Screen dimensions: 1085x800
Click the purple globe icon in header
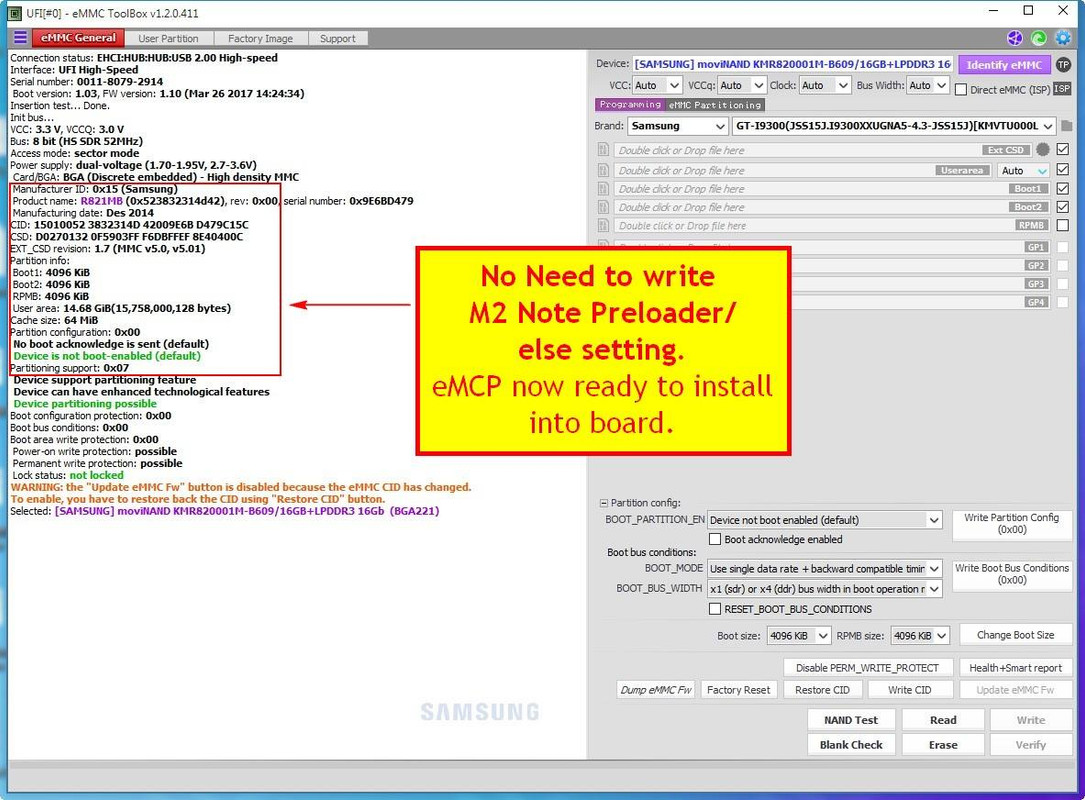pos(1014,38)
